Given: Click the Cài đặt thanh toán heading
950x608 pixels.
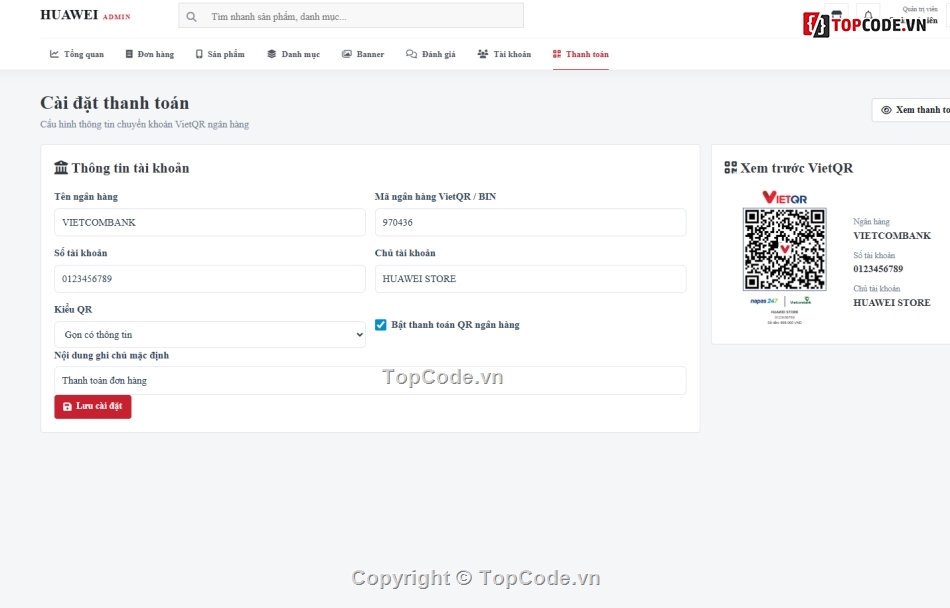Looking at the screenshot, I should click(115, 103).
